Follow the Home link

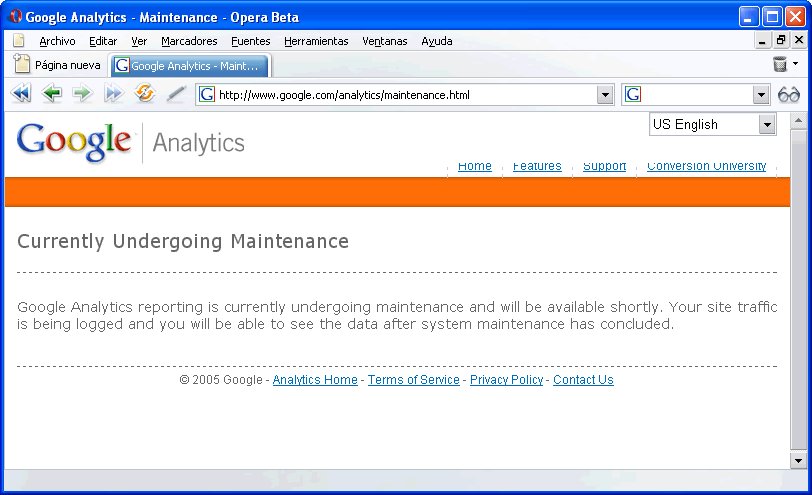click(x=475, y=166)
